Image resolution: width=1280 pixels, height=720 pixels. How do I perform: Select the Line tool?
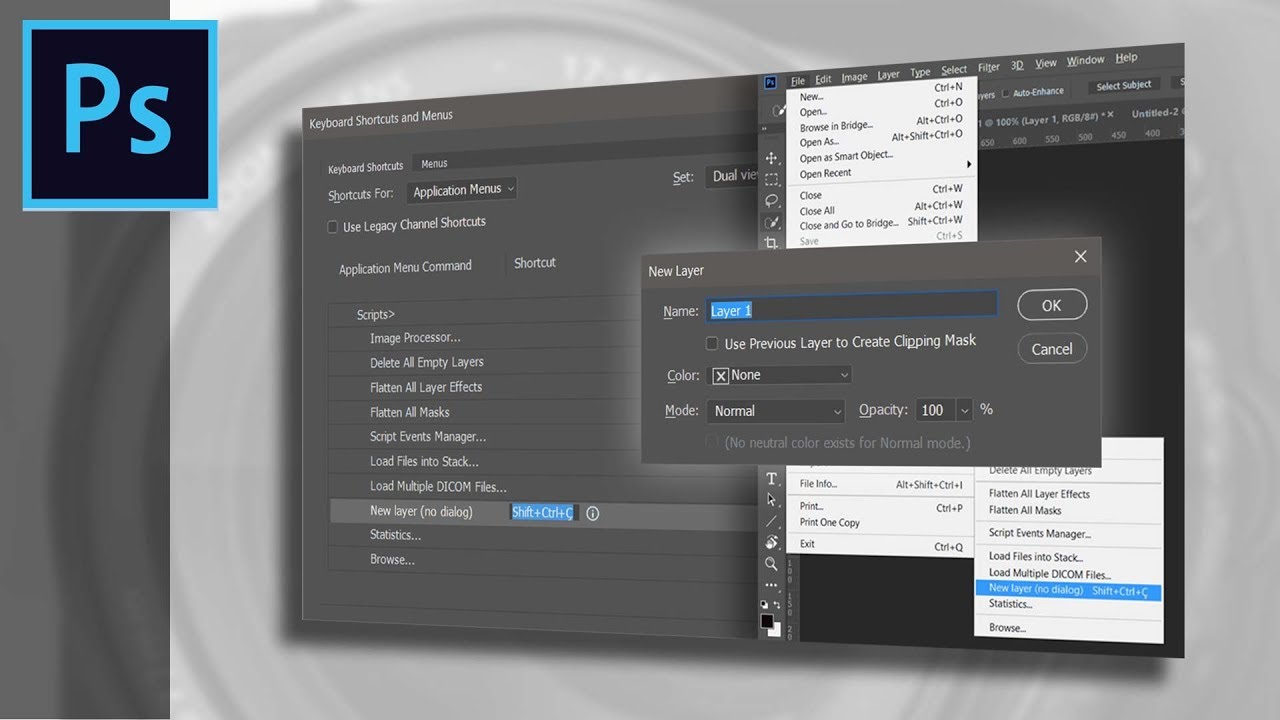point(771,521)
